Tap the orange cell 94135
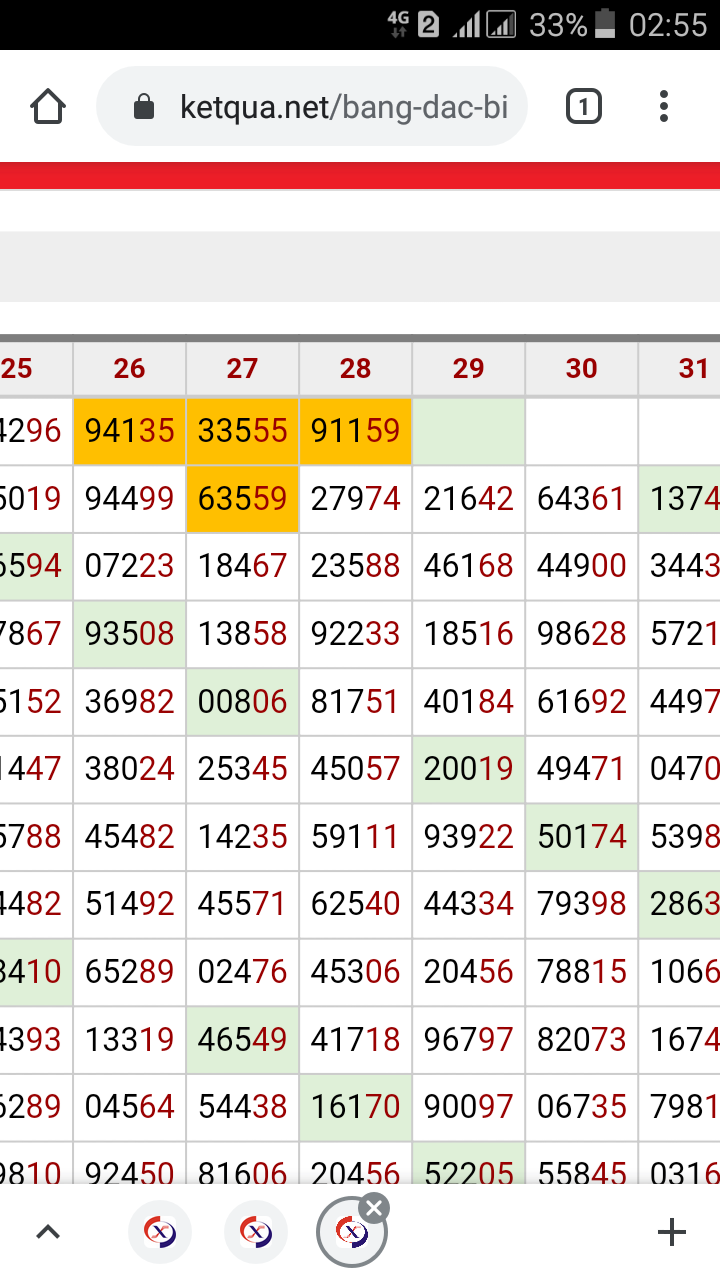Viewport: 720px width, 1280px height. [x=129, y=431]
